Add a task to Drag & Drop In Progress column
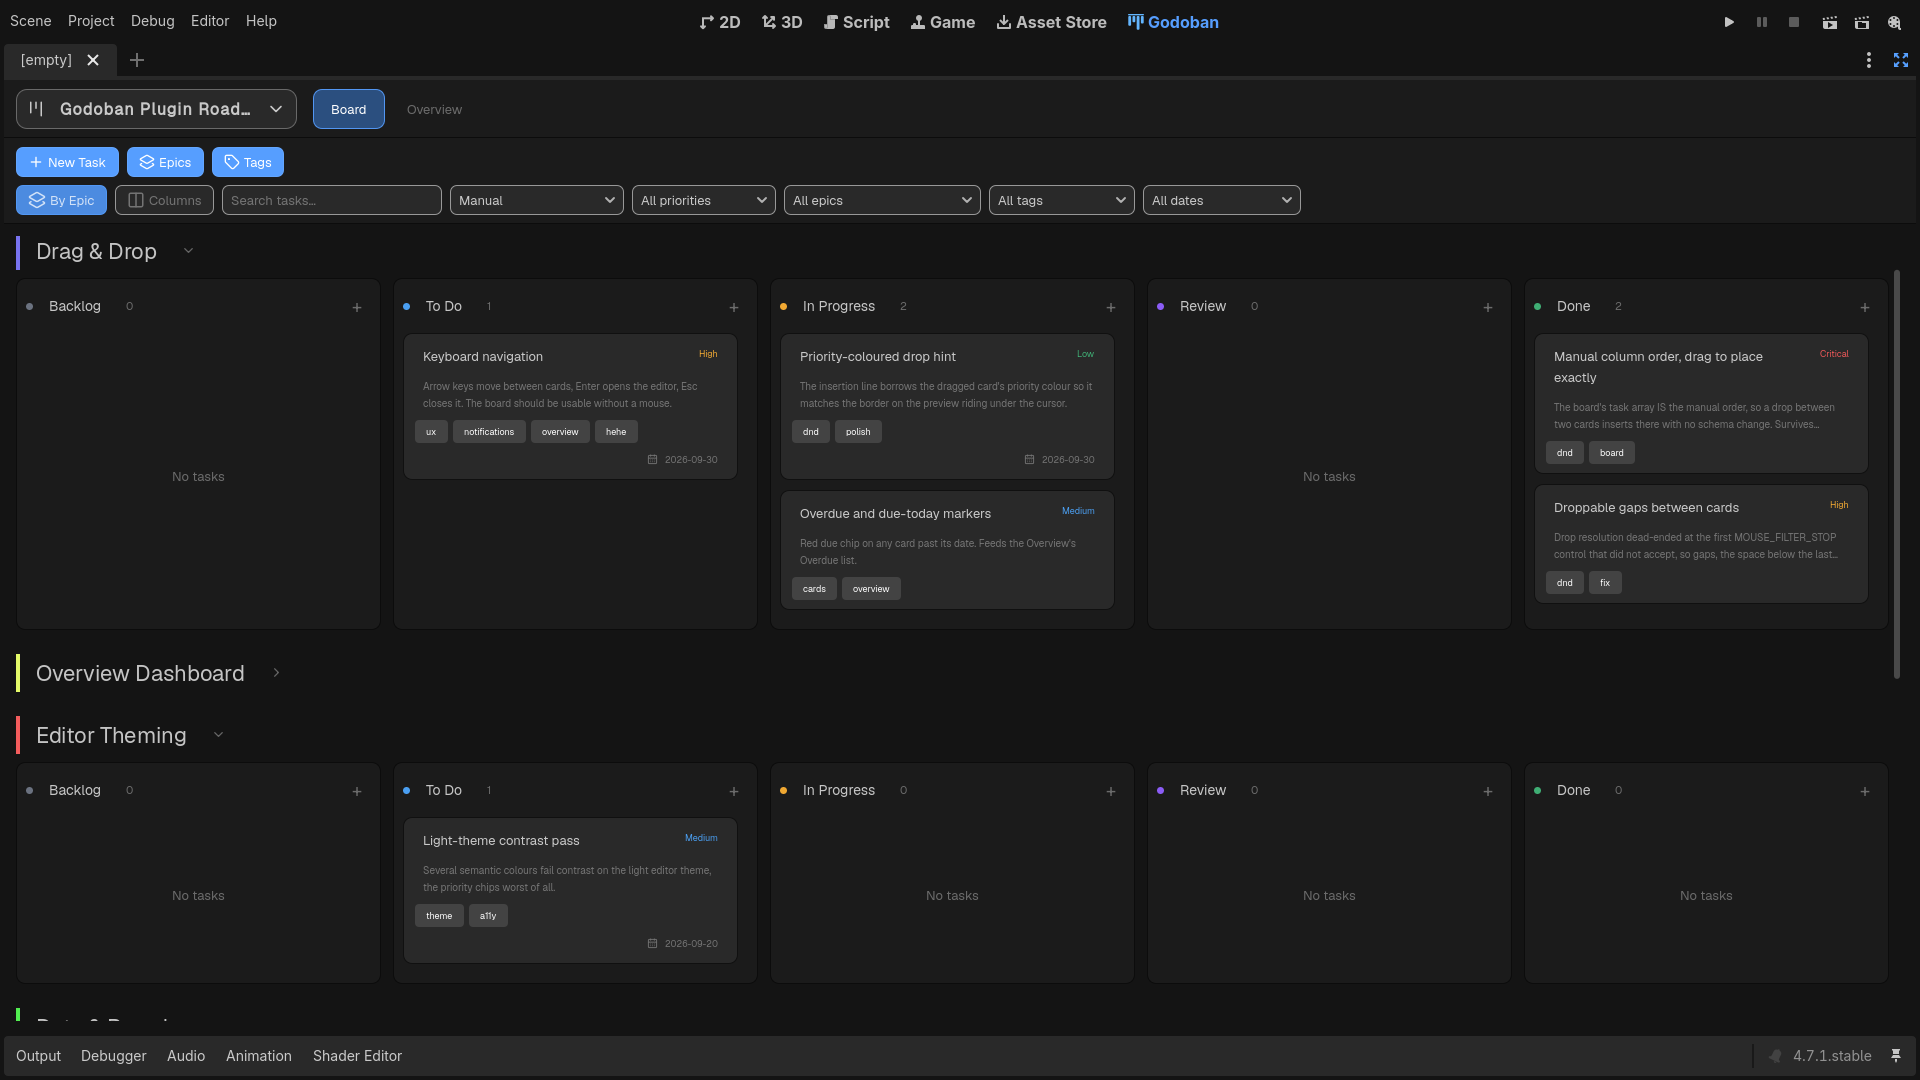The image size is (1920, 1080). [1111, 307]
